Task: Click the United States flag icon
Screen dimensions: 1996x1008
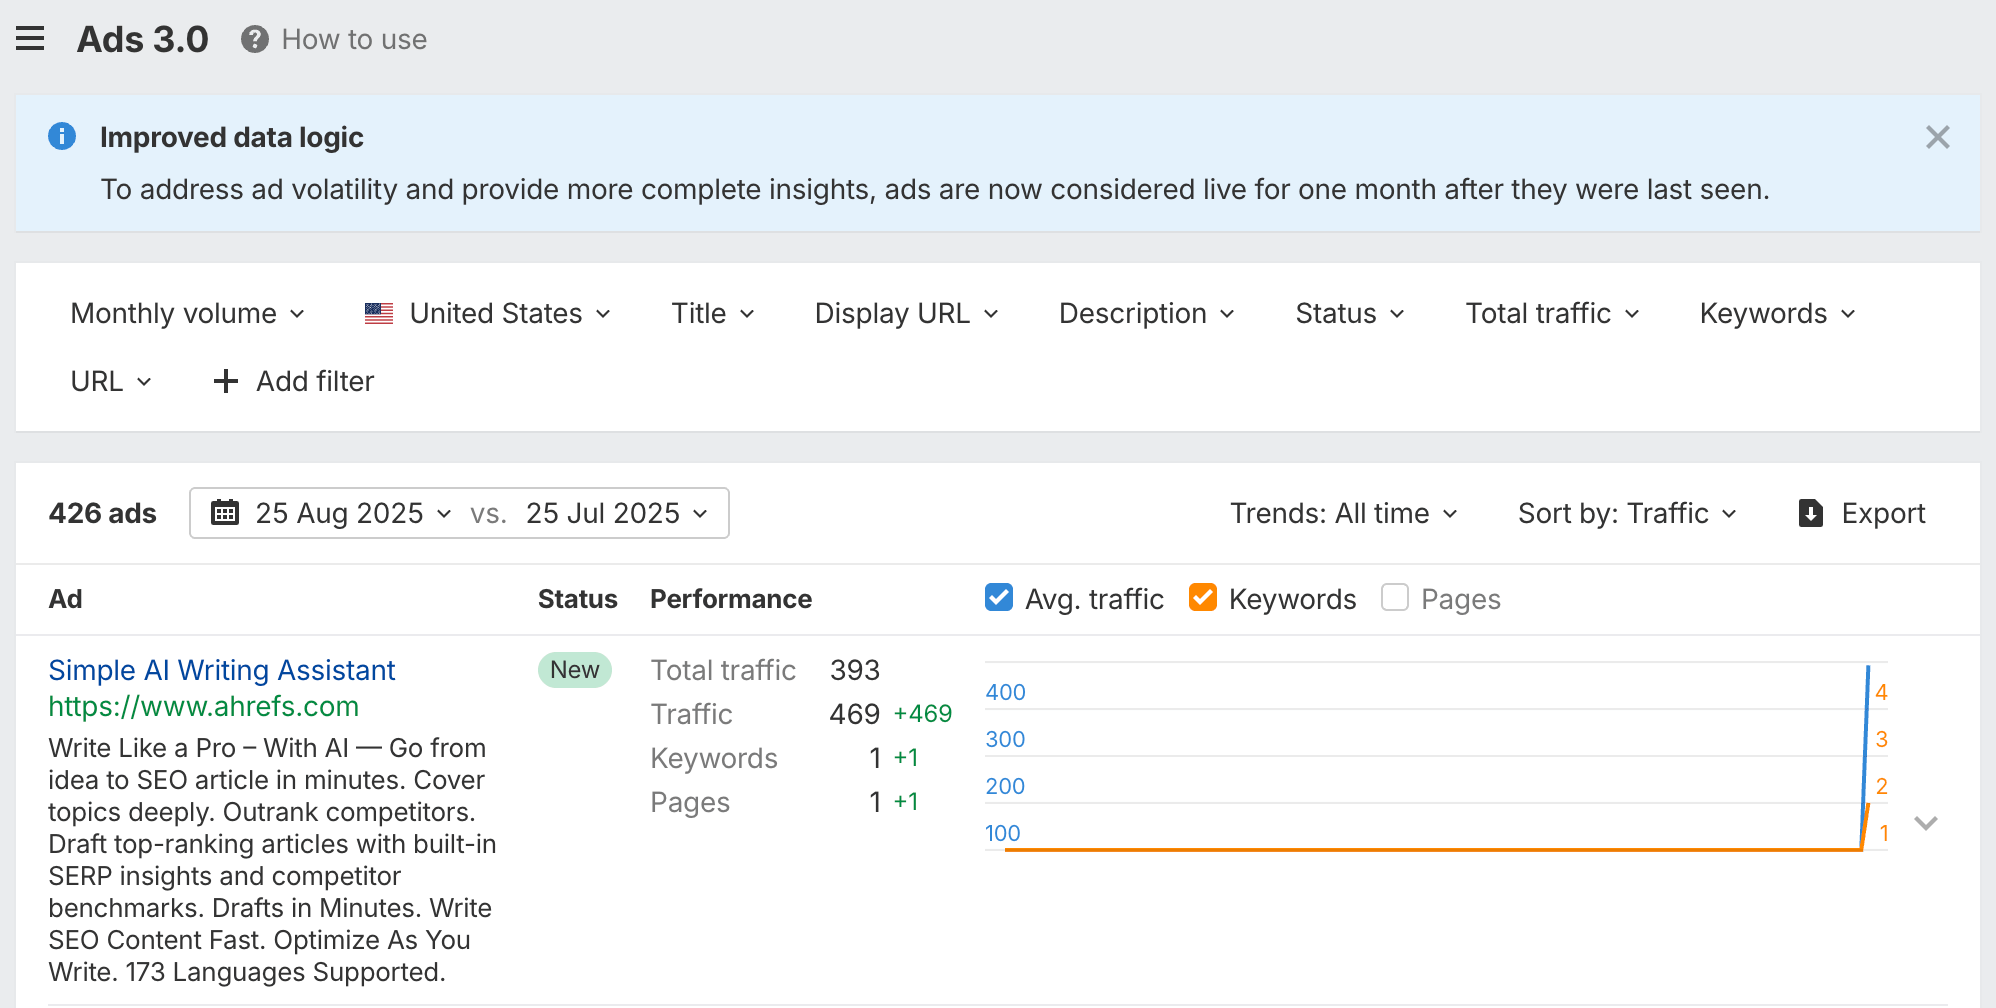Action: tap(379, 313)
